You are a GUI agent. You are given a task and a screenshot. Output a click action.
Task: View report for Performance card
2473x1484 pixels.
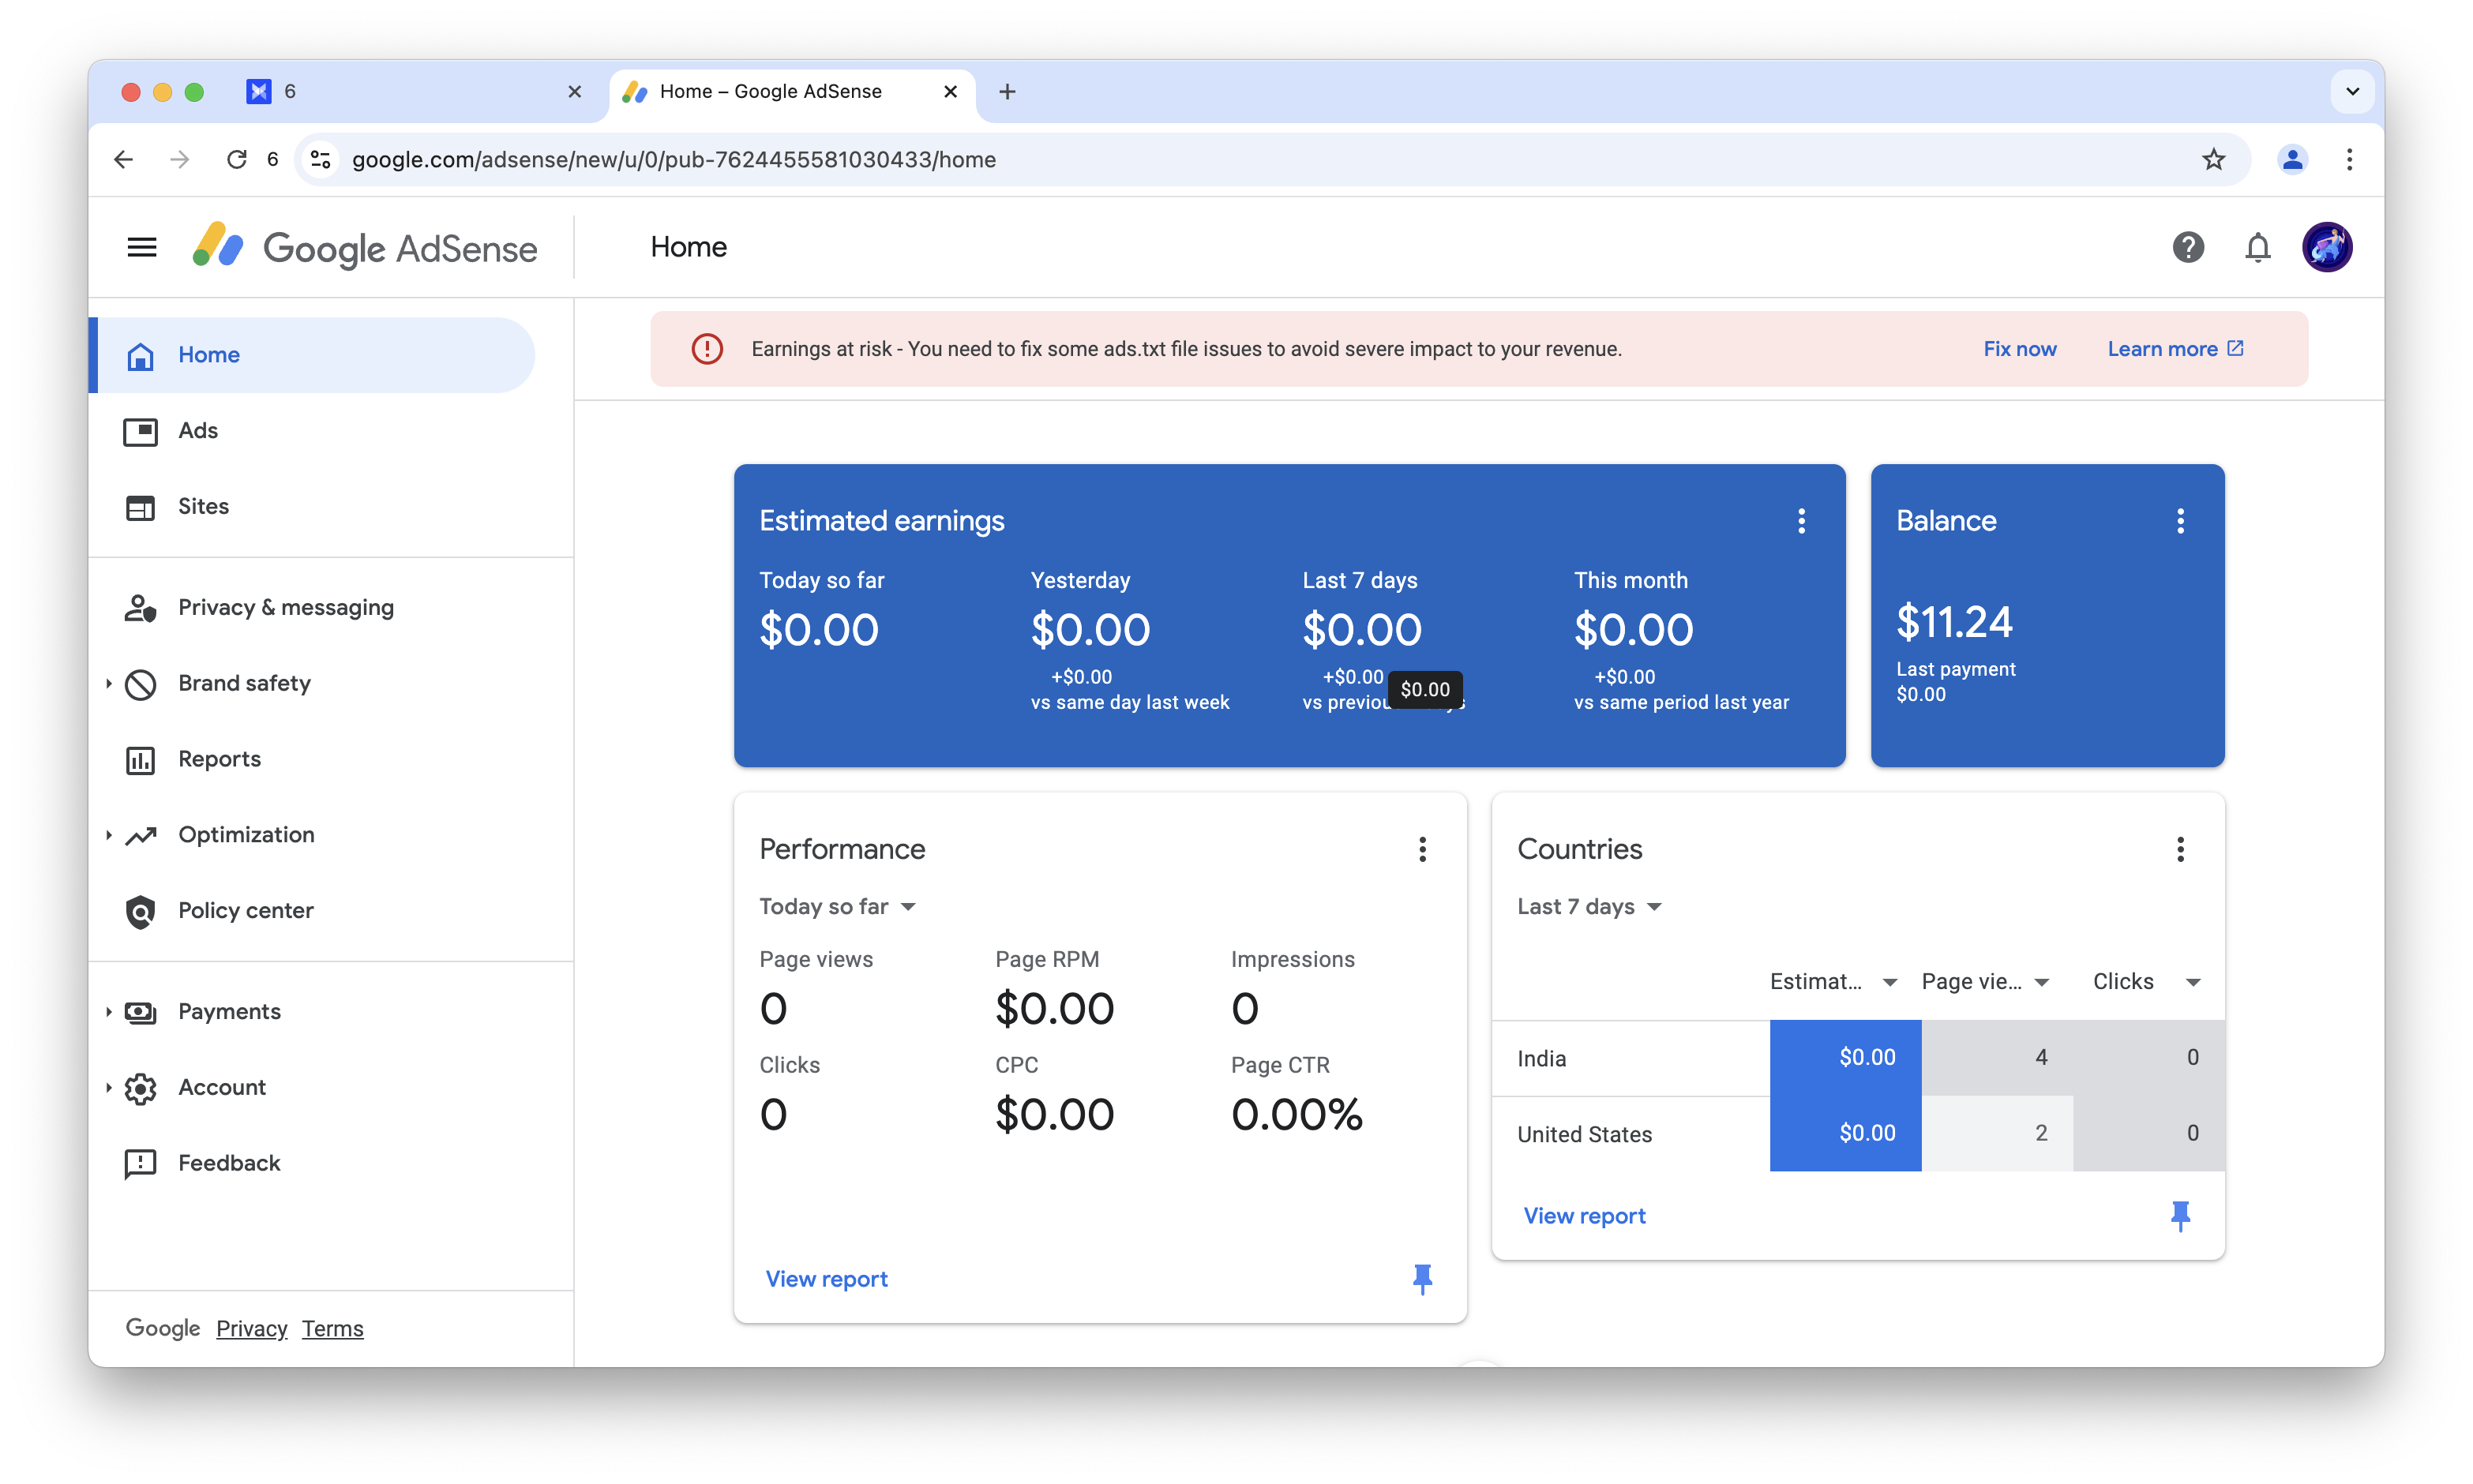[x=826, y=1279]
